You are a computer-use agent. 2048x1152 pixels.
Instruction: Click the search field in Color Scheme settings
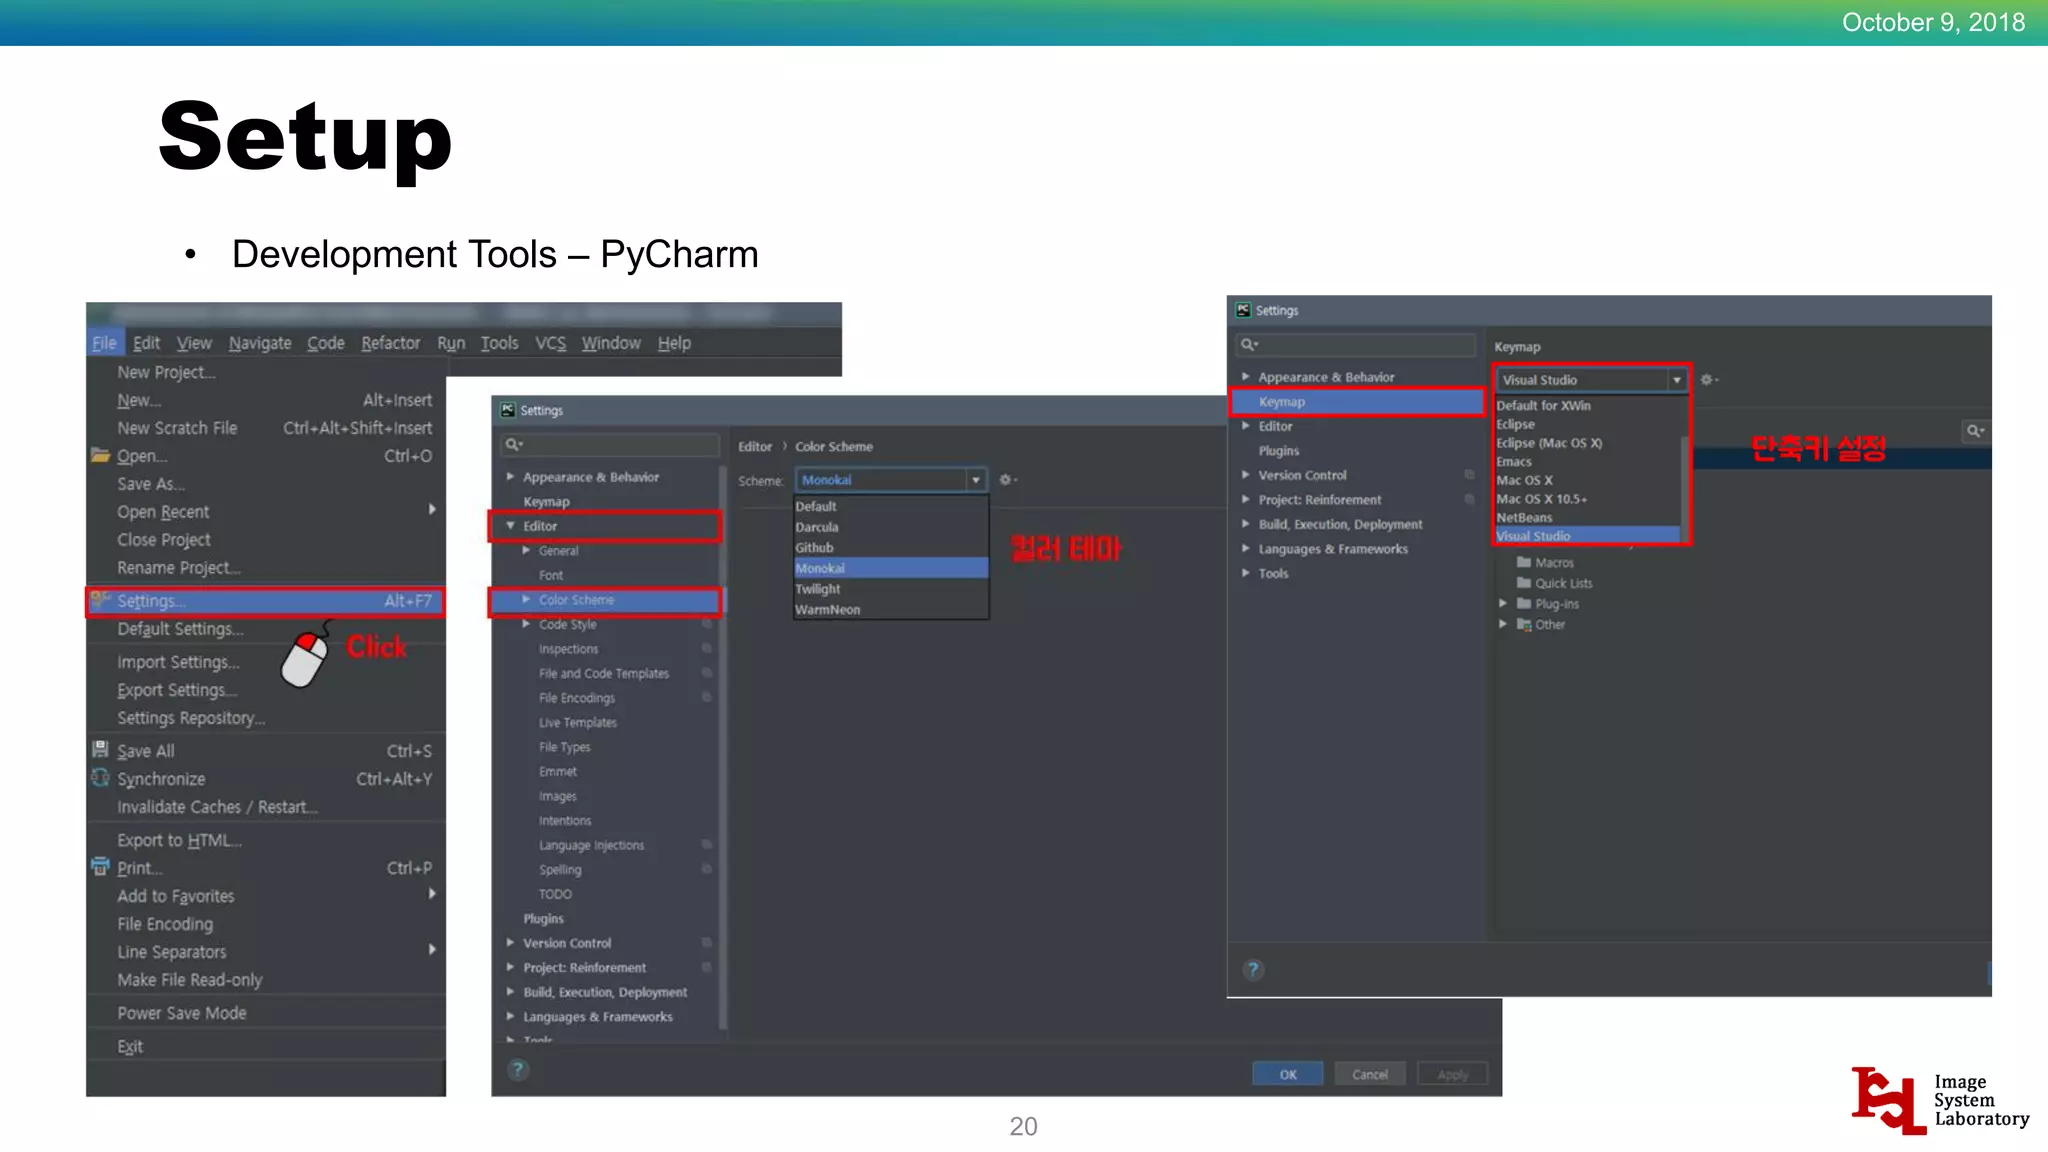coord(609,445)
